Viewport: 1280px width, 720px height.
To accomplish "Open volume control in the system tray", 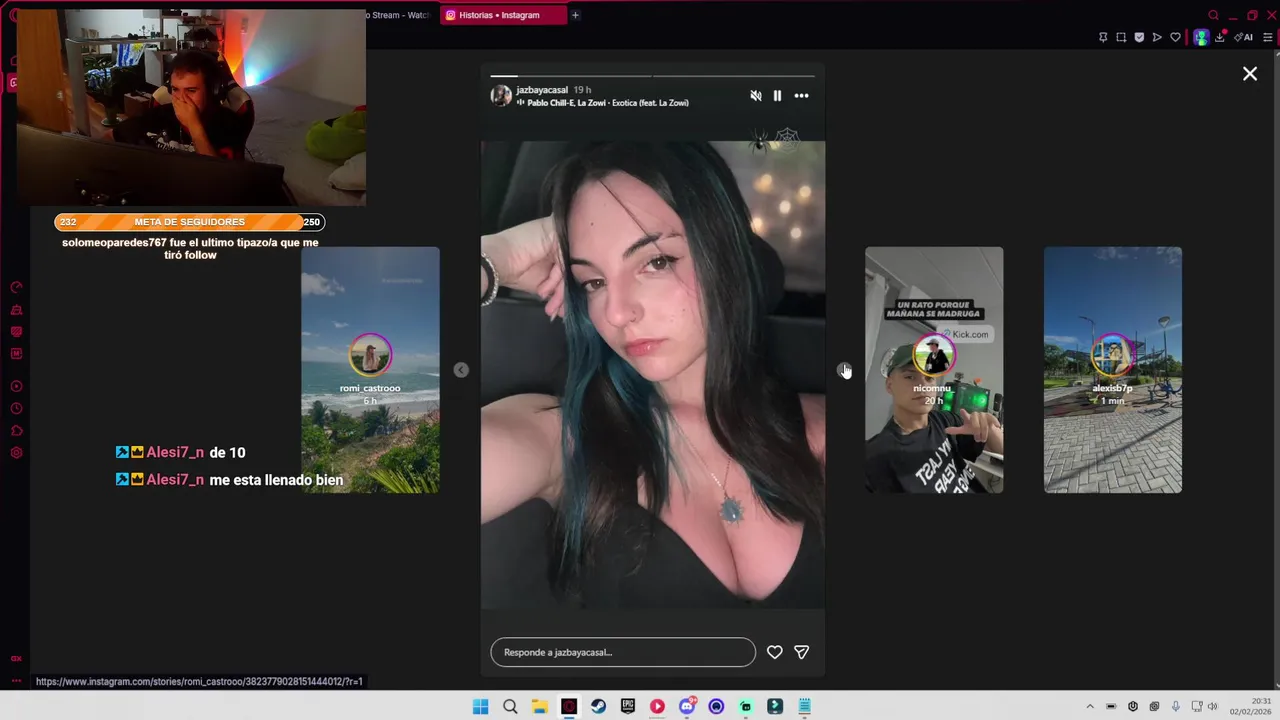I will point(1212,707).
